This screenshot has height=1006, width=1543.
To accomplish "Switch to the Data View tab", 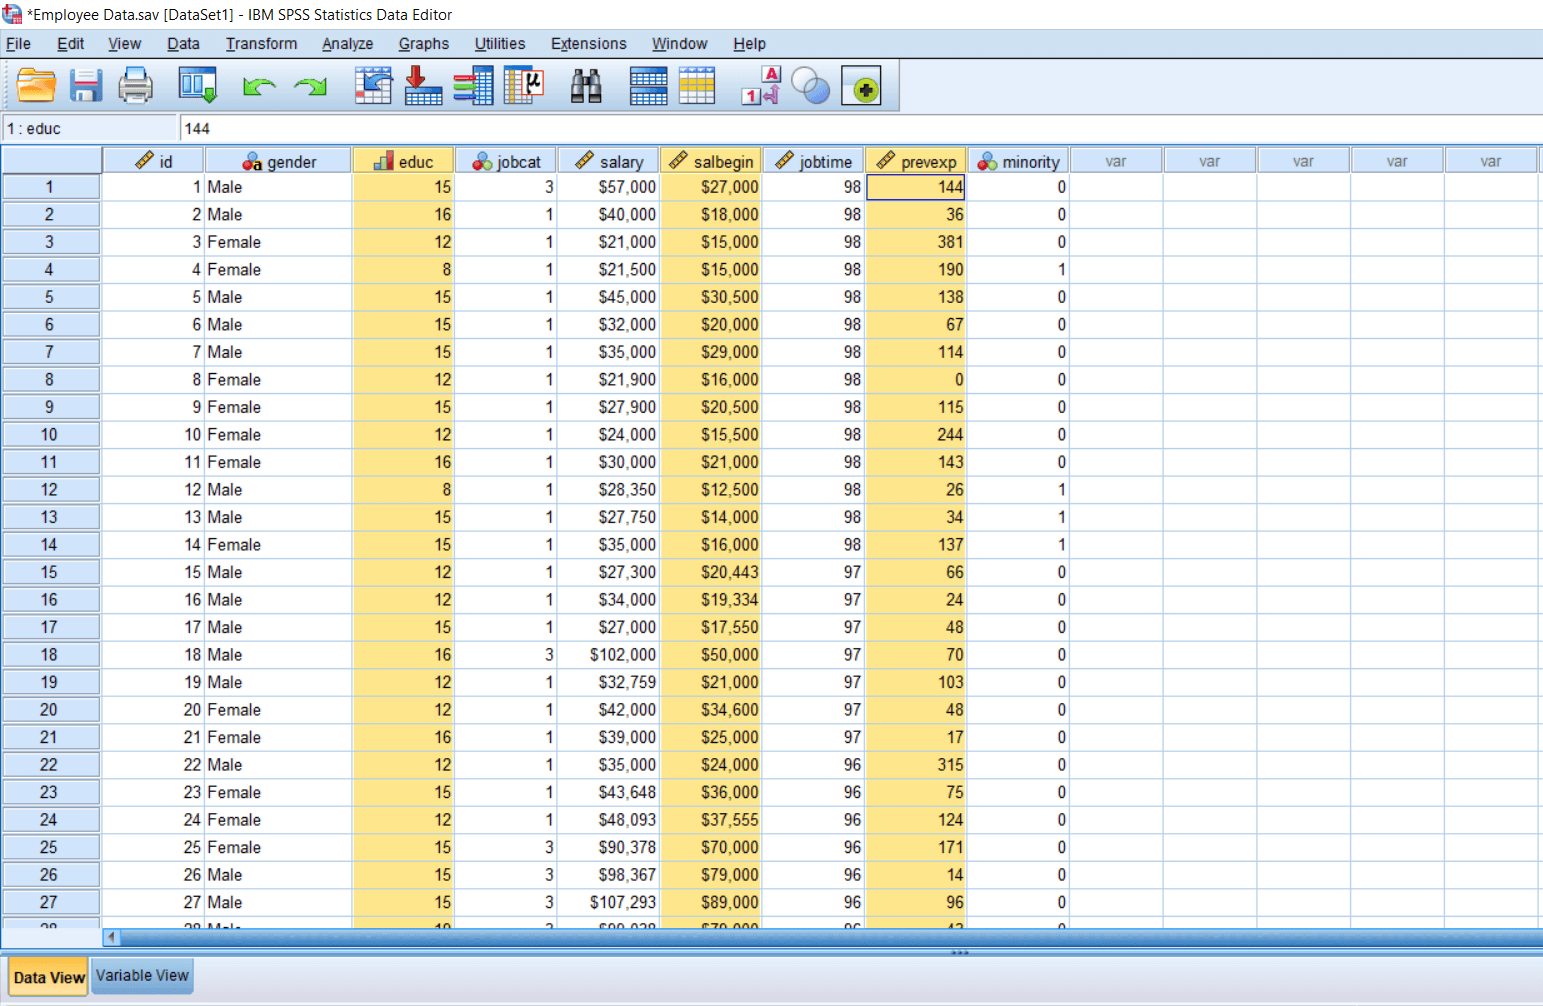I will coord(49,977).
